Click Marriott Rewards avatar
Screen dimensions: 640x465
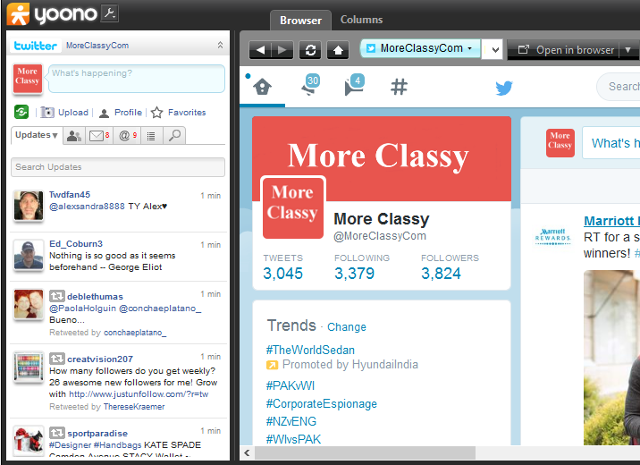coord(553,236)
